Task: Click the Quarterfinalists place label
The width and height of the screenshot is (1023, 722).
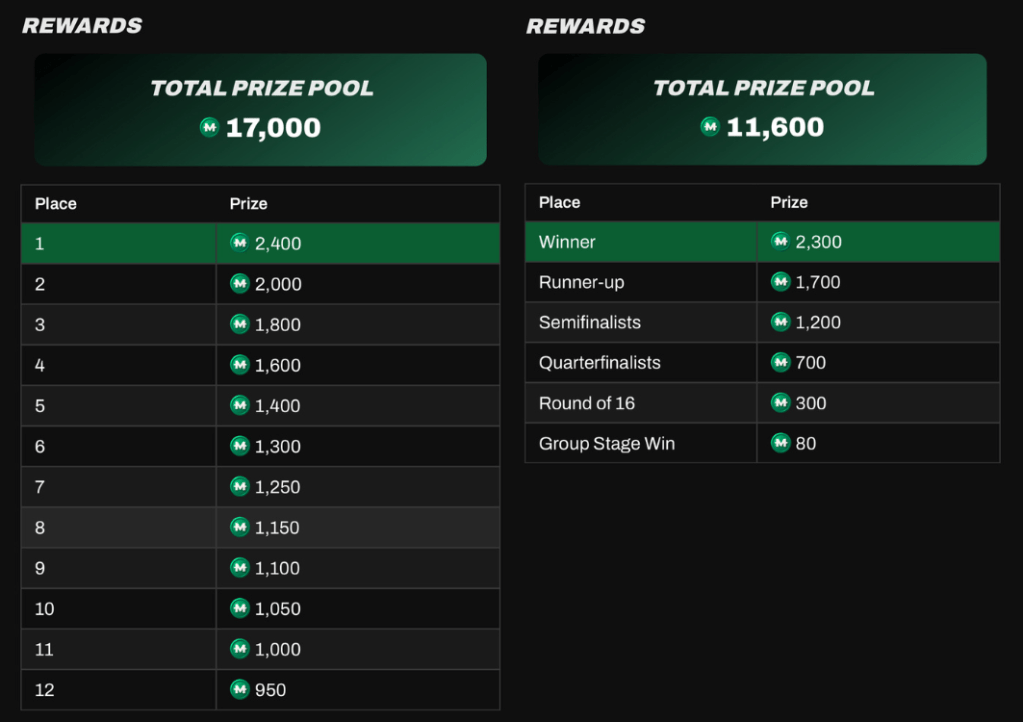Action: coord(599,362)
